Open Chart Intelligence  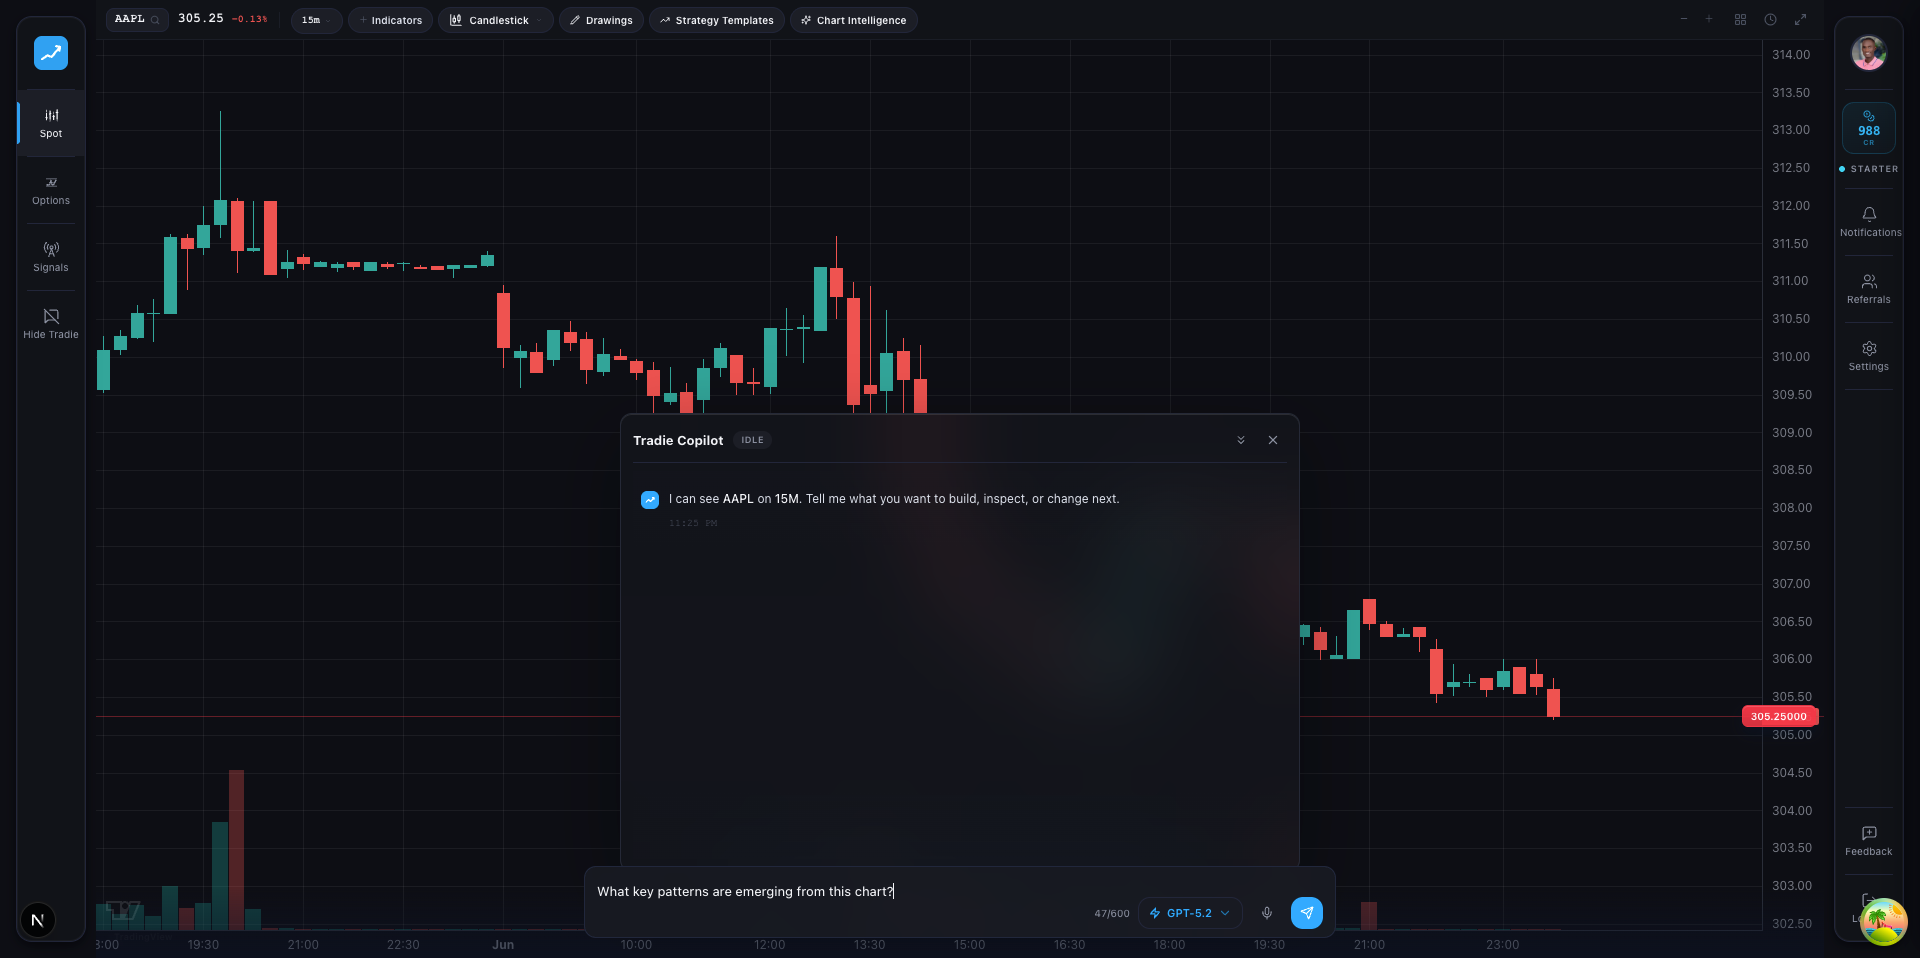coord(853,20)
